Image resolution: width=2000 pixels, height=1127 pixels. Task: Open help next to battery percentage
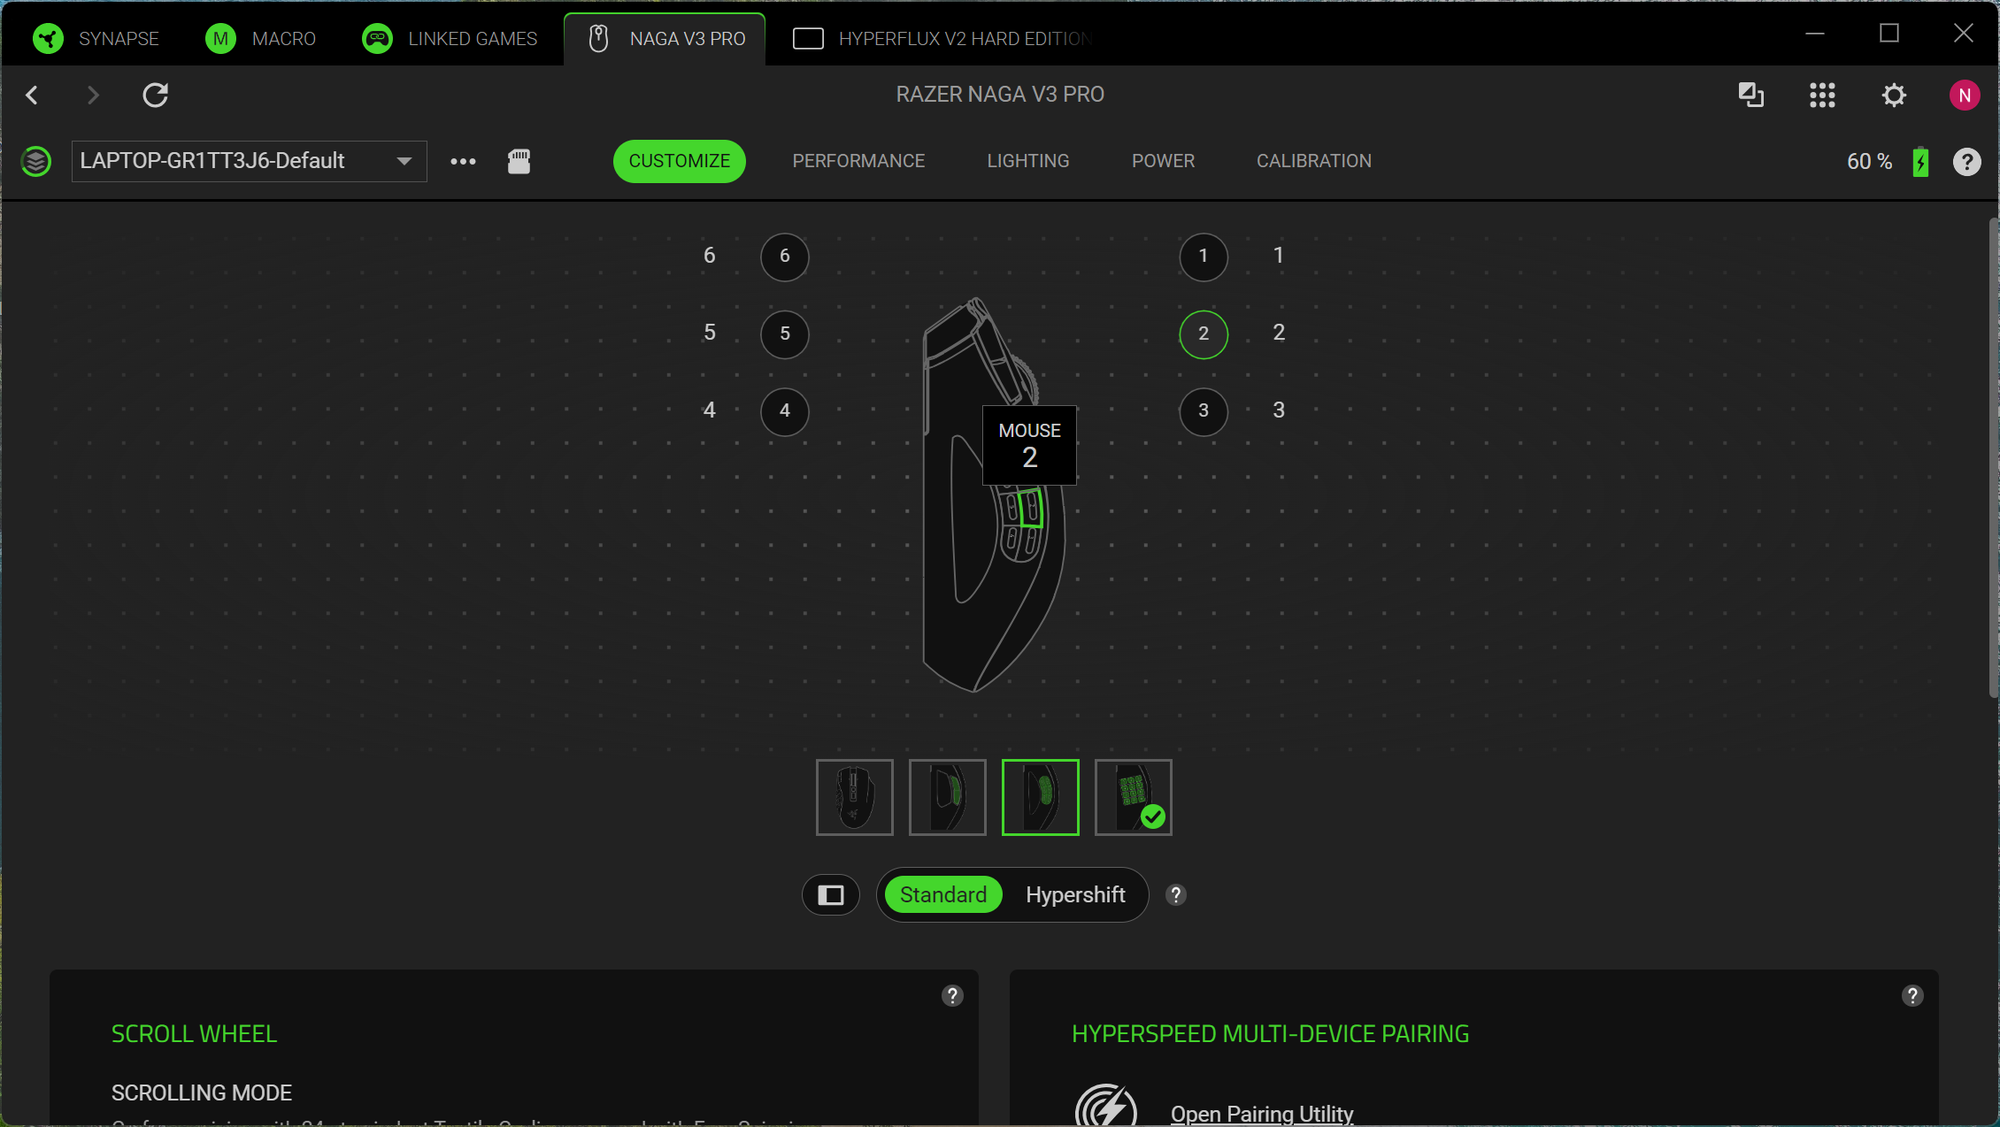(x=1967, y=161)
